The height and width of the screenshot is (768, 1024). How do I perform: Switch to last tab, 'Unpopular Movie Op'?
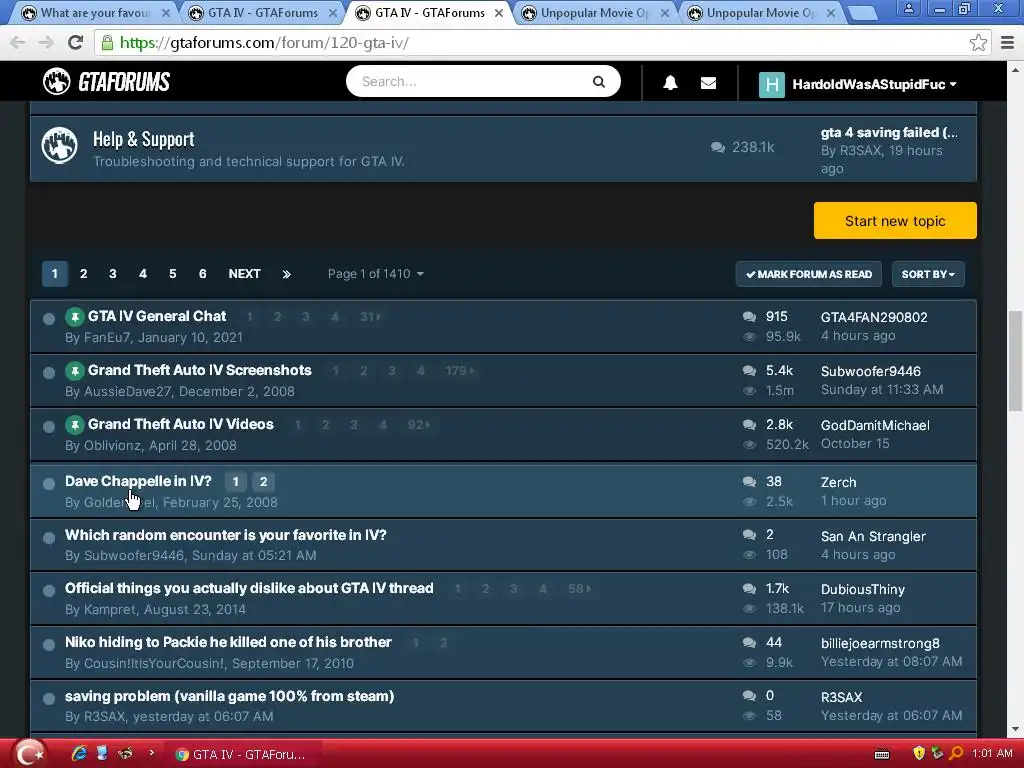click(x=761, y=12)
